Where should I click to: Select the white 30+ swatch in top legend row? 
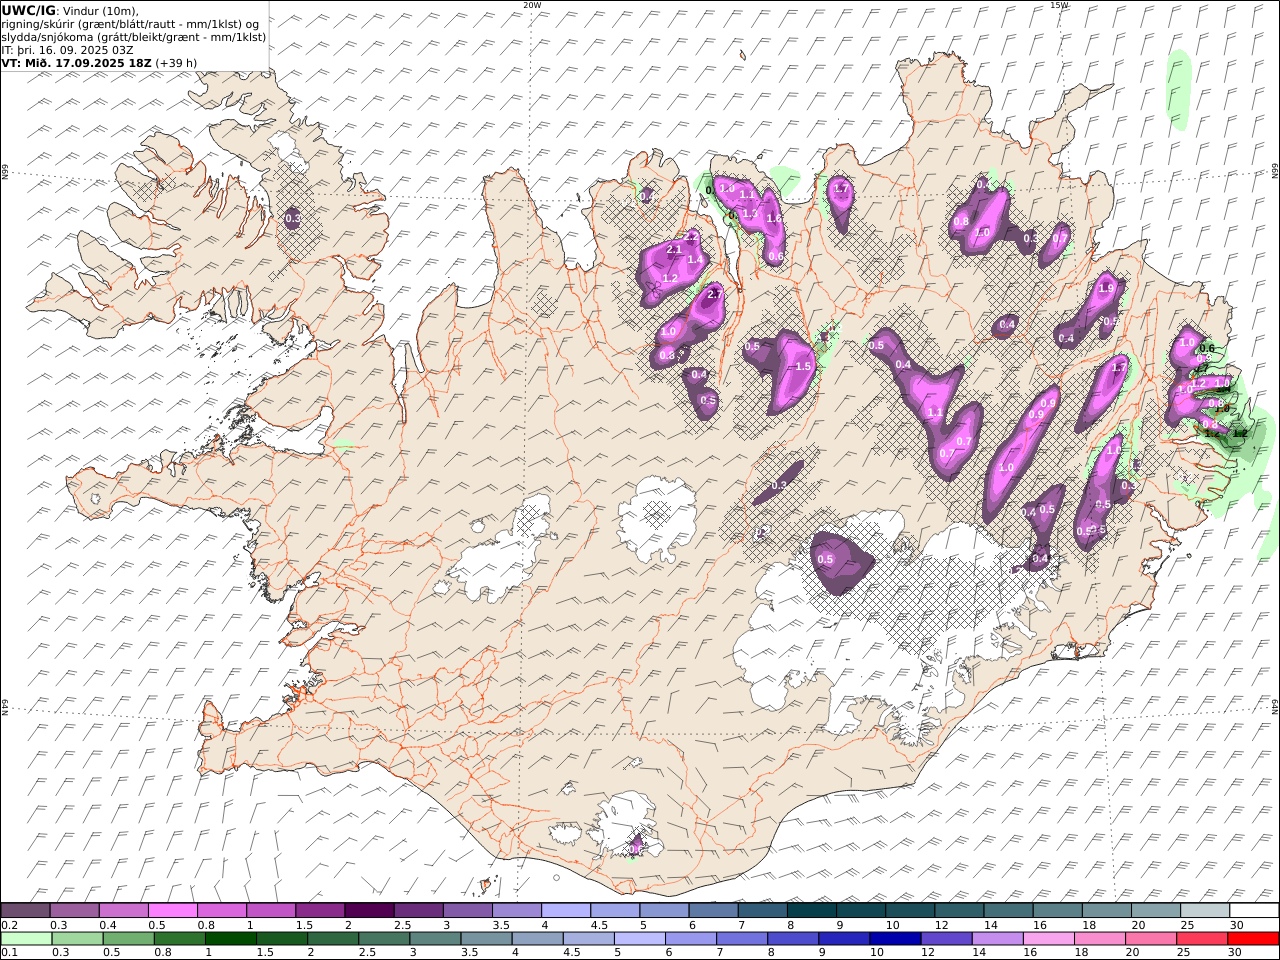coord(1254,910)
